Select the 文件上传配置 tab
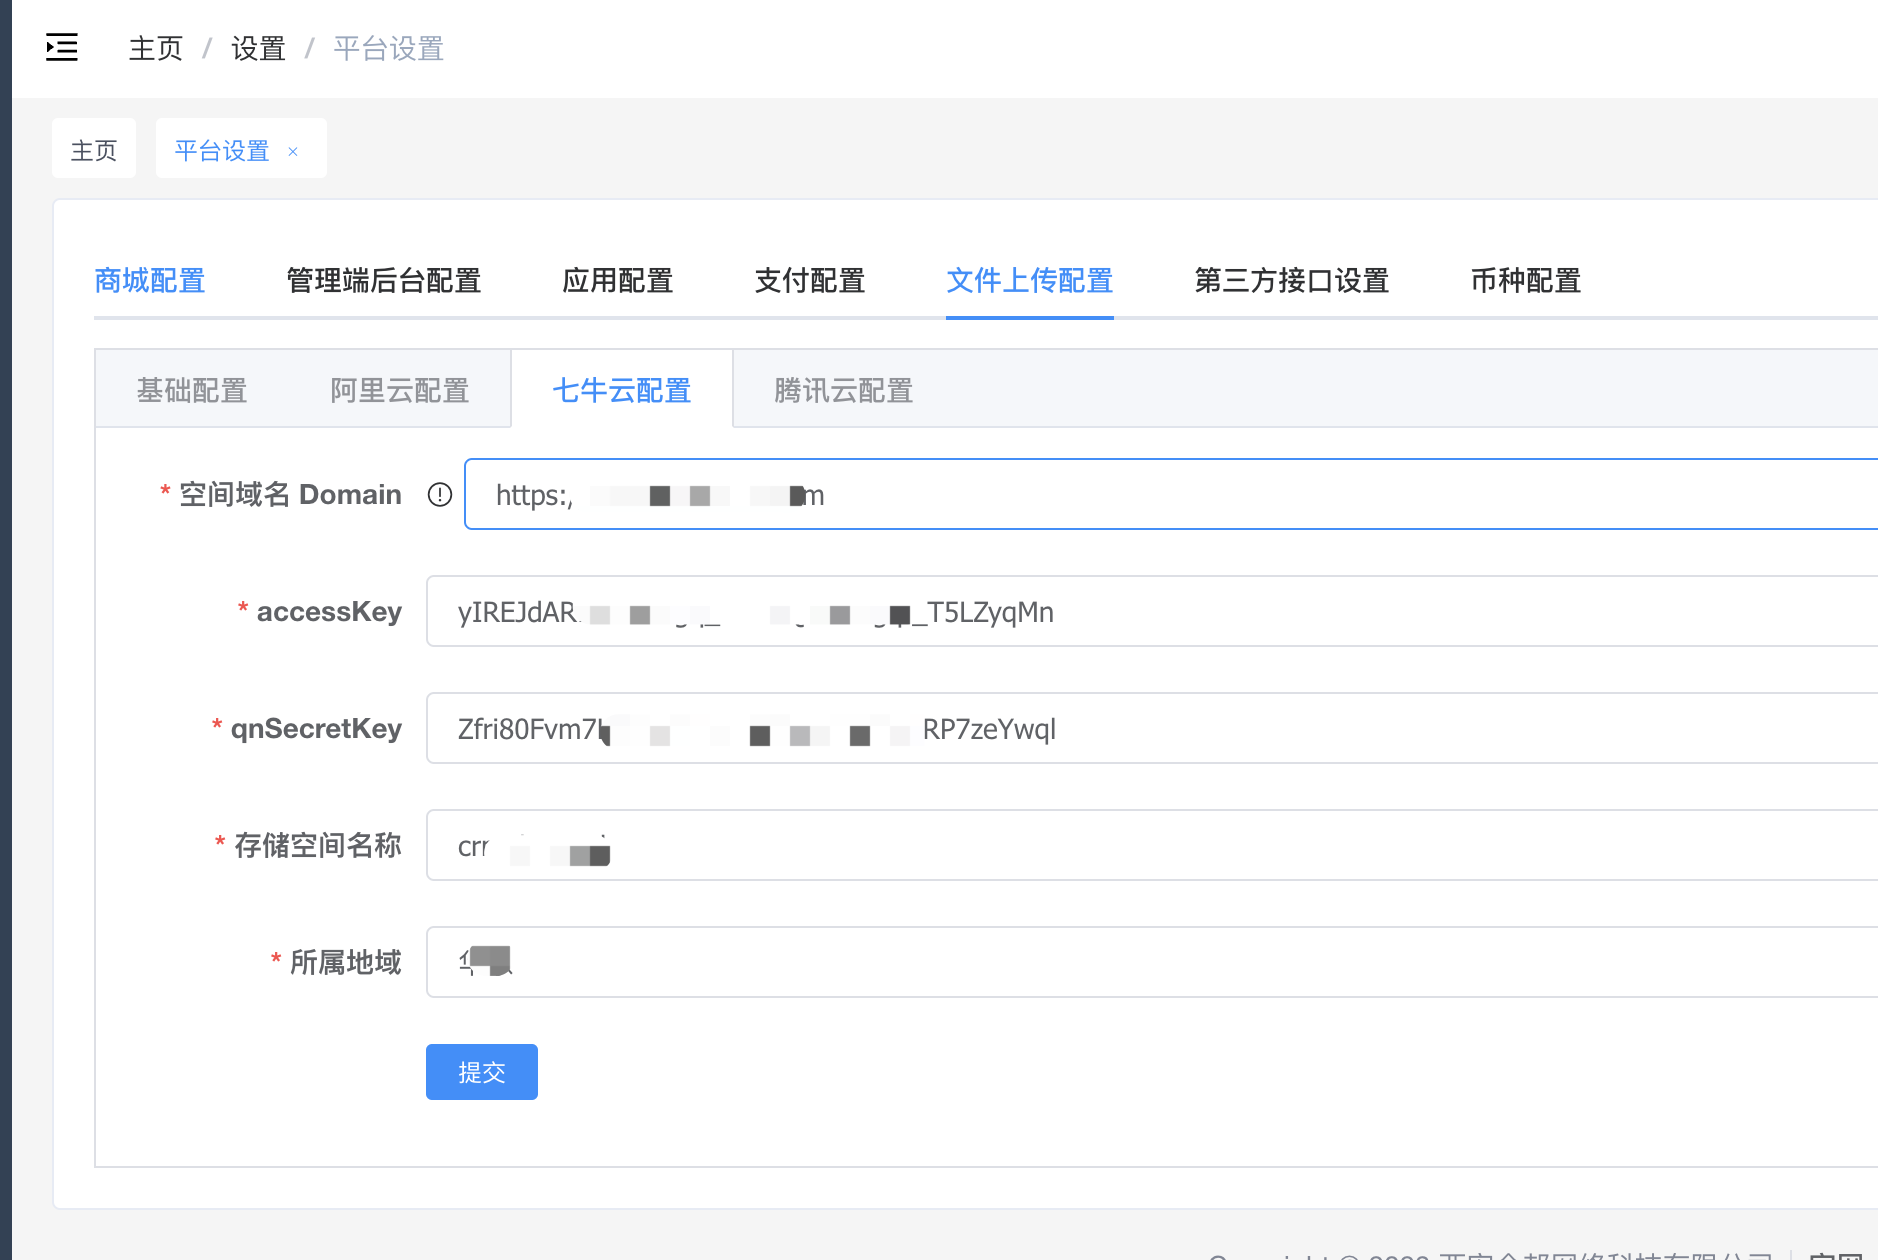The height and width of the screenshot is (1260, 1878). pyautogui.click(x=1030, y=281)
